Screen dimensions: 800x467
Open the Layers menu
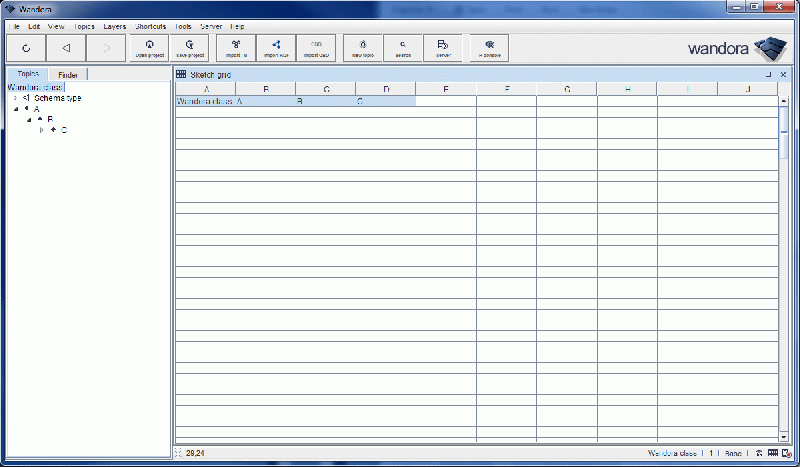tap(114, 25)
